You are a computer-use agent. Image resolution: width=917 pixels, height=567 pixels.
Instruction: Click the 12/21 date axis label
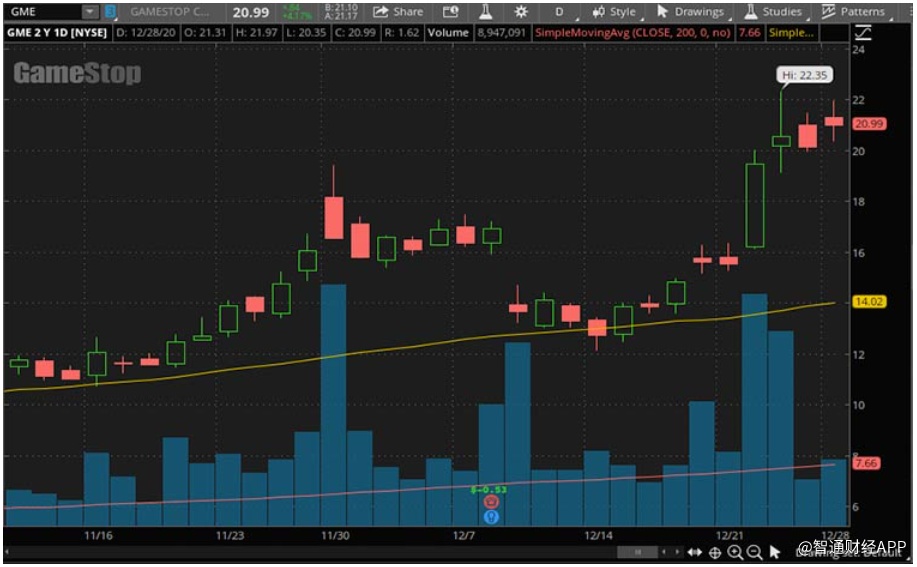point(729,535)
